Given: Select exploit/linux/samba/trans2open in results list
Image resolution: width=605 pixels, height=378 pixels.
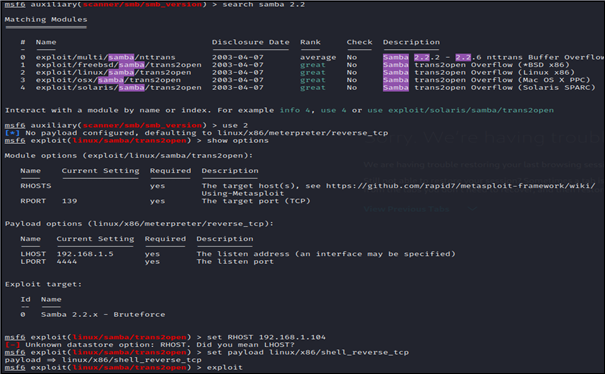Looking at the screenshot, I should pos(113,73).
